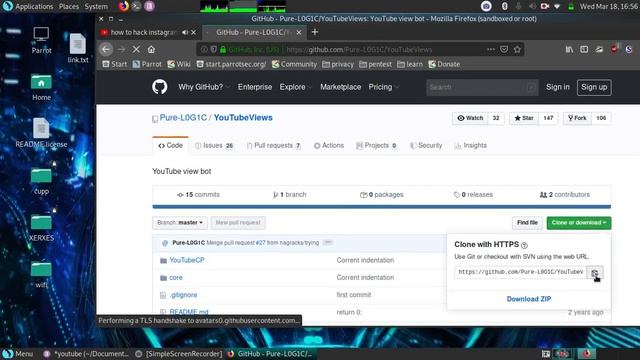Screen dimensions: 640x360
Task: View the 15 commits link
Action: click(199, 195)
